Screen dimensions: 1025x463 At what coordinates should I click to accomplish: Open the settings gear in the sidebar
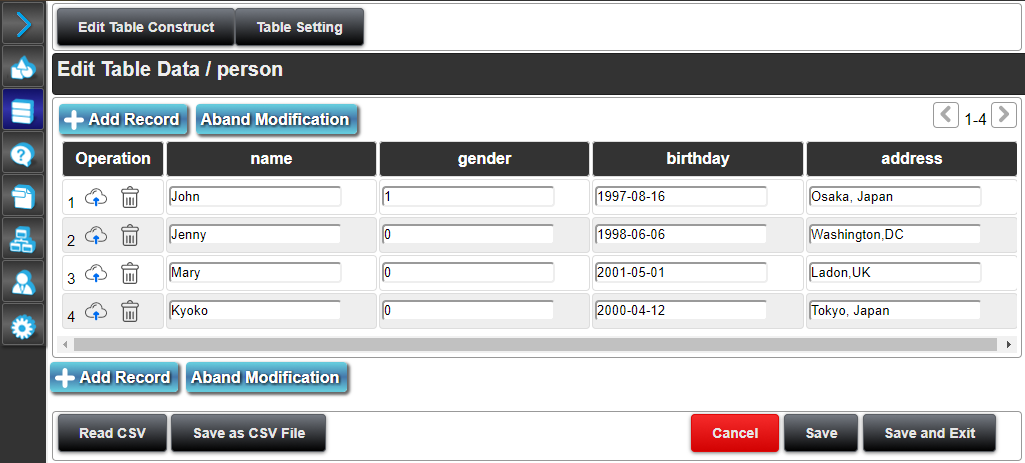click(22, 326)
